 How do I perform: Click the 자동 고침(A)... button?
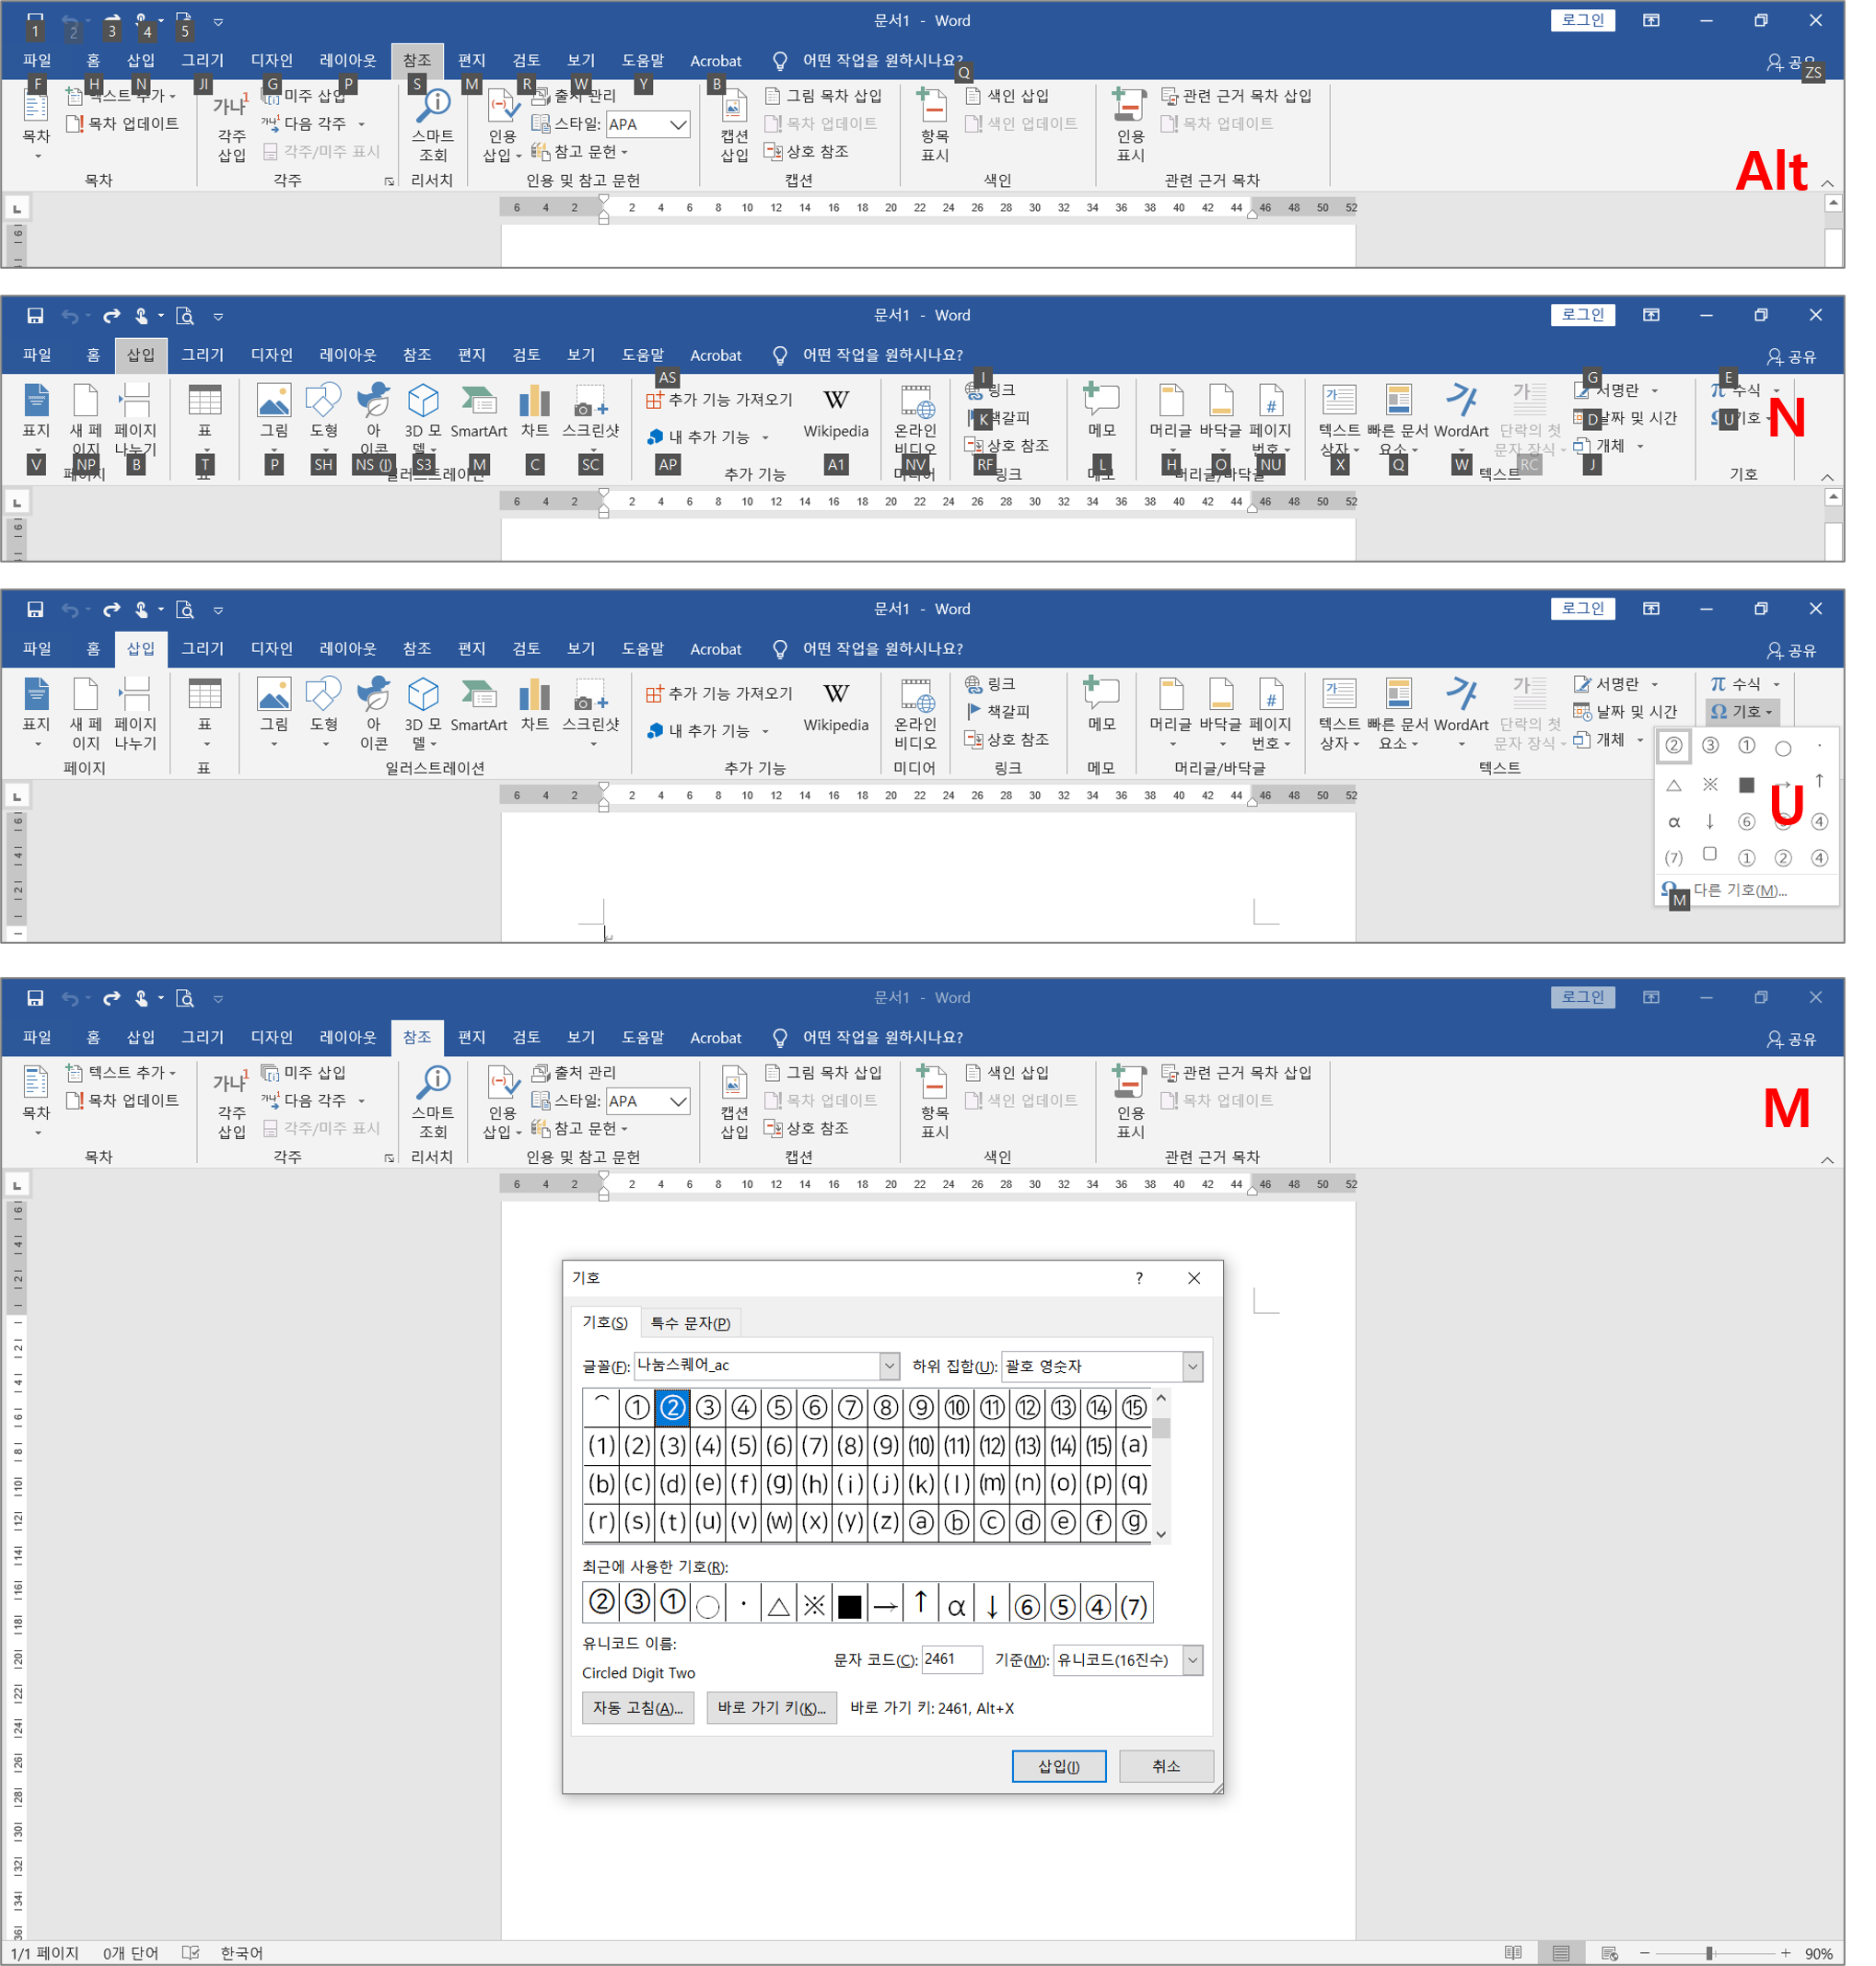637,1708
